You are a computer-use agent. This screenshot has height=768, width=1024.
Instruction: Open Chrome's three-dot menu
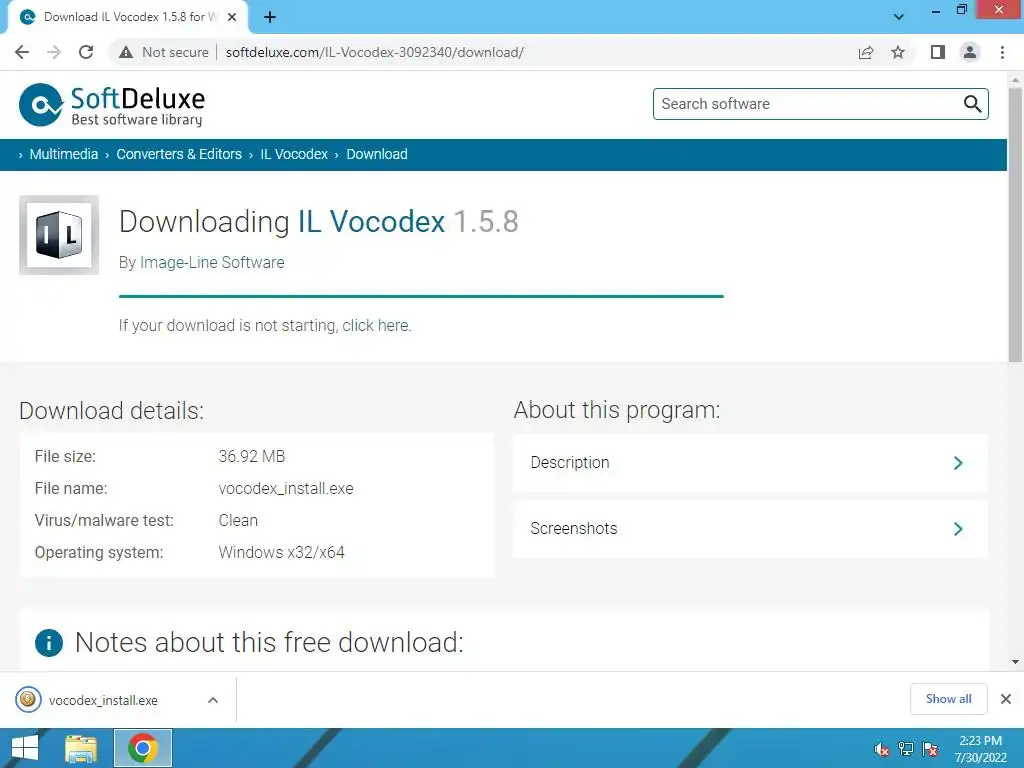click(x=1002, y=52)
